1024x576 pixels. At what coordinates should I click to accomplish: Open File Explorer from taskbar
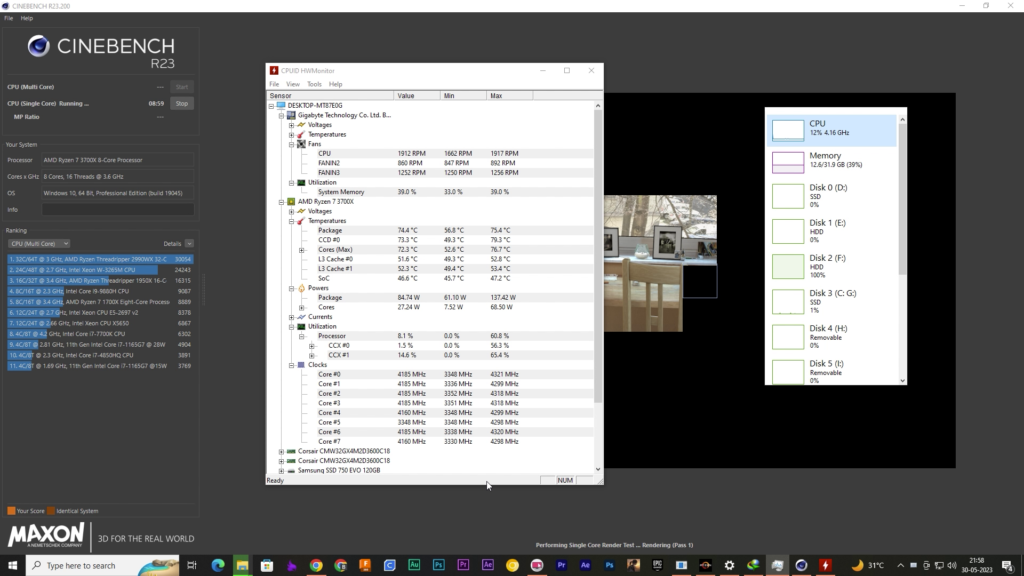(x=242, y=566)
